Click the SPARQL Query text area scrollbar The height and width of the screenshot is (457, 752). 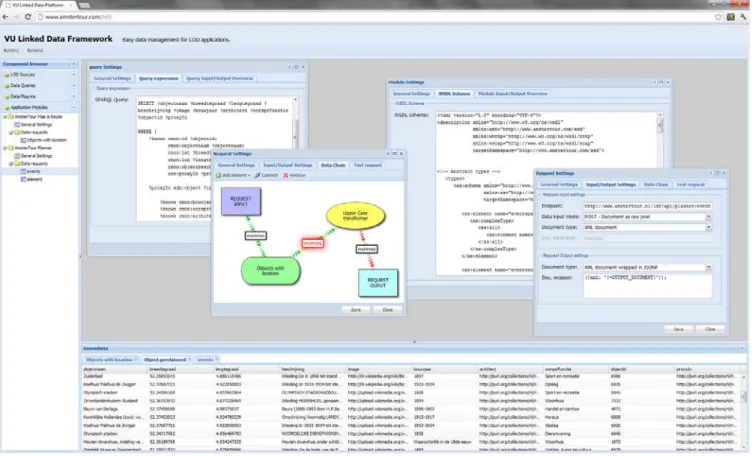[295, 158]
